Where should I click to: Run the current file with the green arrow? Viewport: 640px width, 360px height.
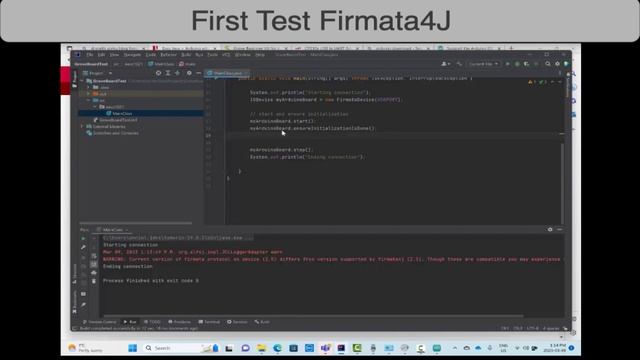[x=508, y=64]
